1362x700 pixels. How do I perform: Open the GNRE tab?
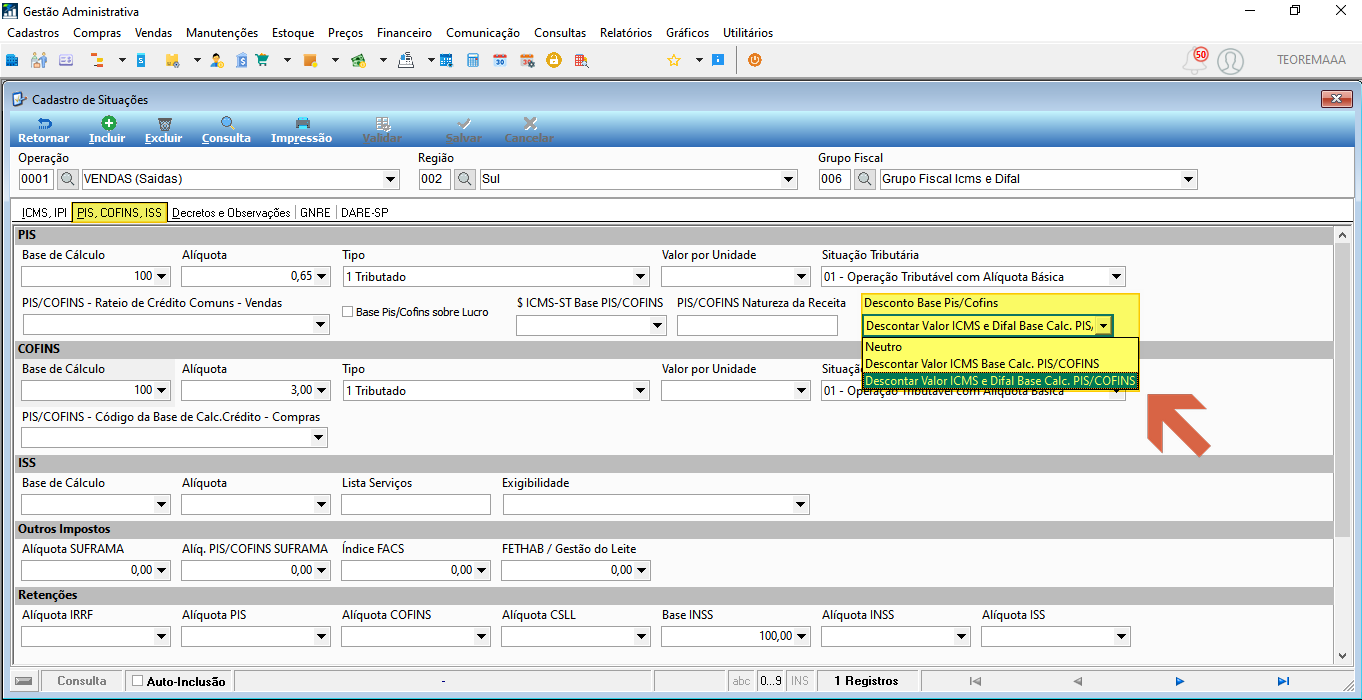click(x=315, y=213)
